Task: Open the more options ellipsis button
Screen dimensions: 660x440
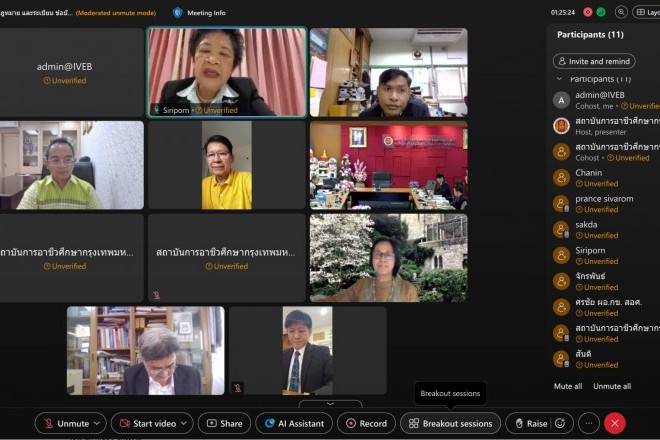Action: [x=589, y=423]
